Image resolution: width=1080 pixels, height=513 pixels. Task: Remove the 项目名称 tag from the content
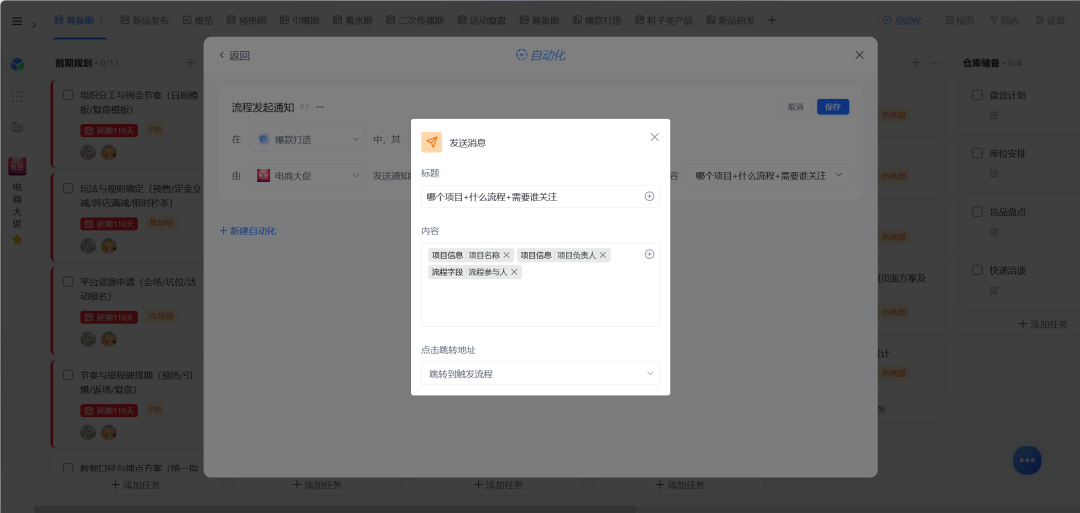(507, 255)
